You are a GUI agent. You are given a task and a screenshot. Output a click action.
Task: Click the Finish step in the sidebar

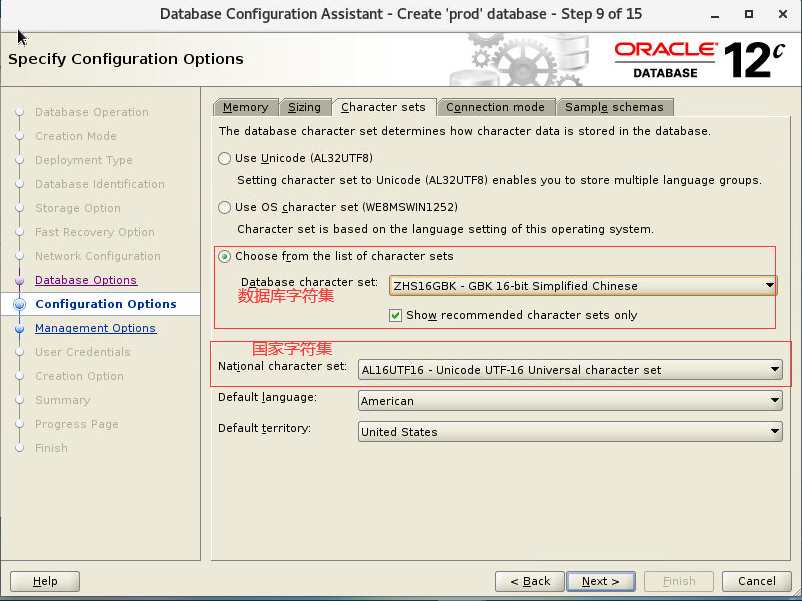51,449
